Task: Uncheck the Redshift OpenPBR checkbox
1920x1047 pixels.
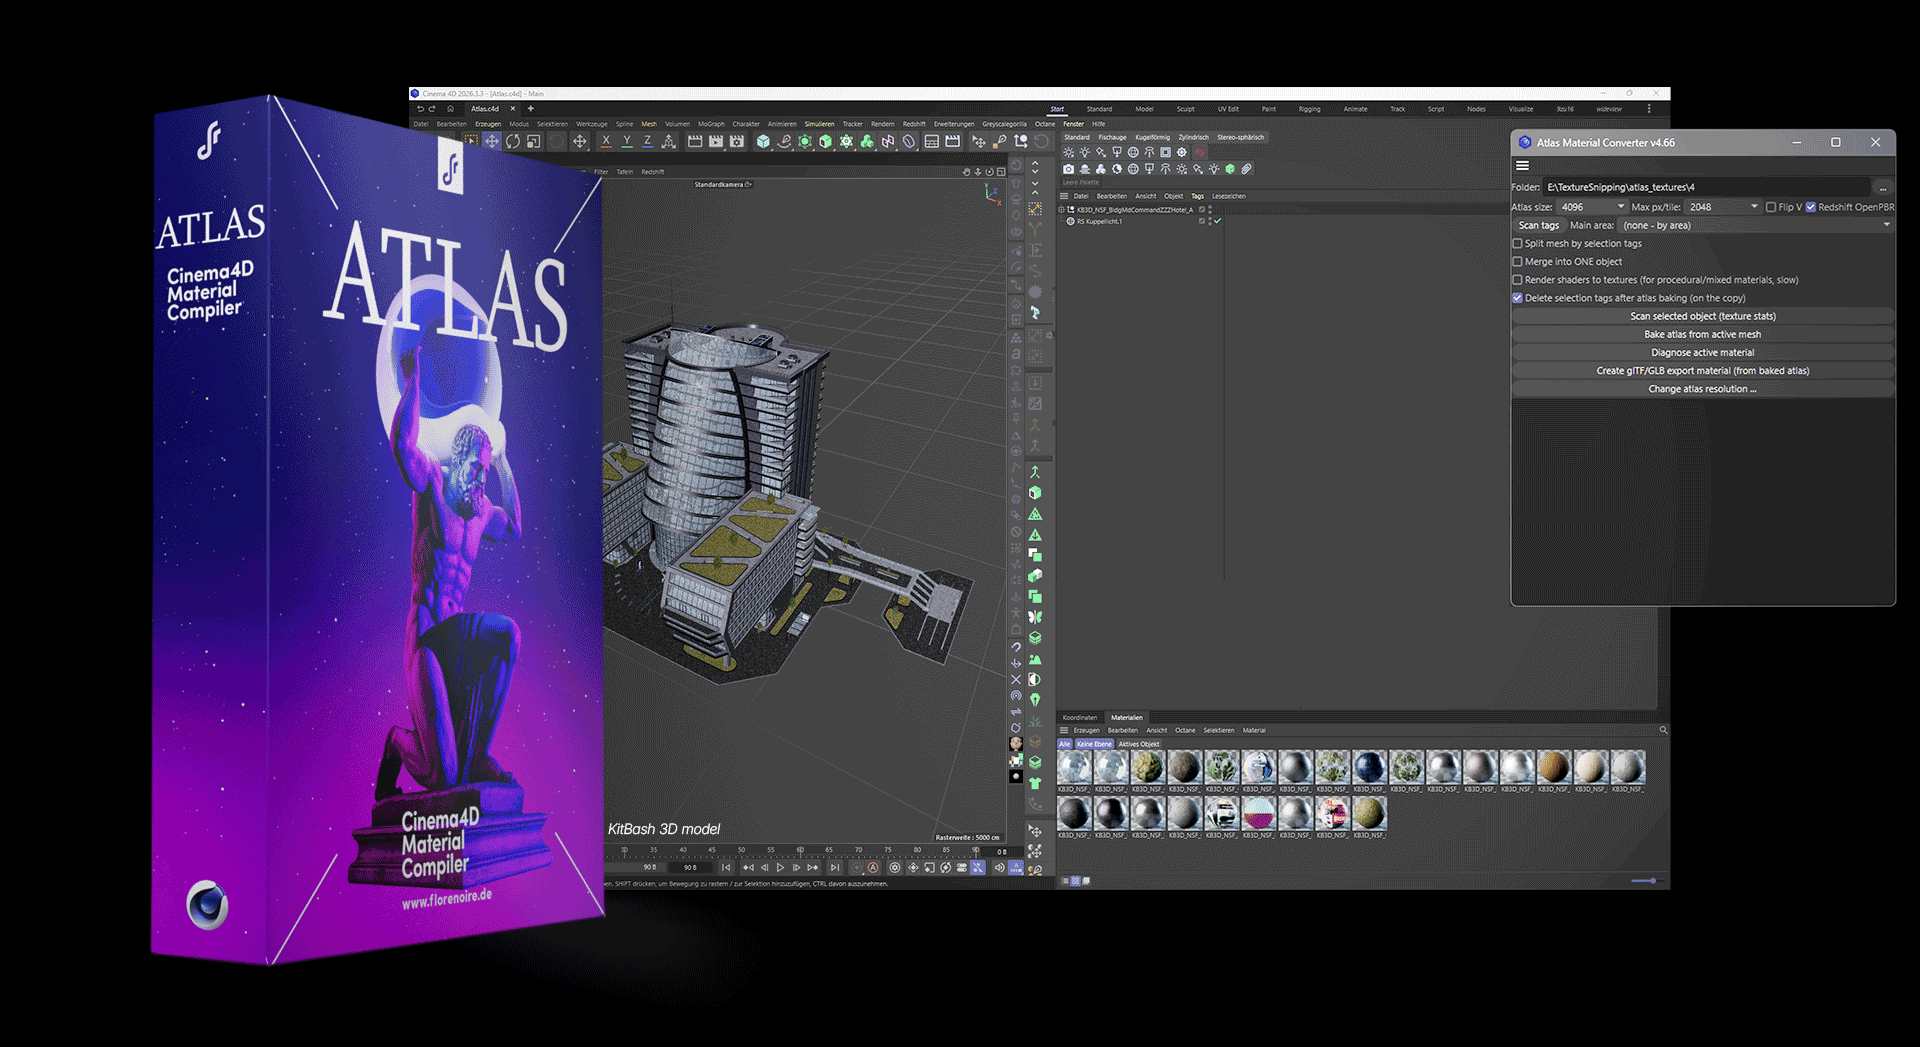Action: (x=1810, y=207)
